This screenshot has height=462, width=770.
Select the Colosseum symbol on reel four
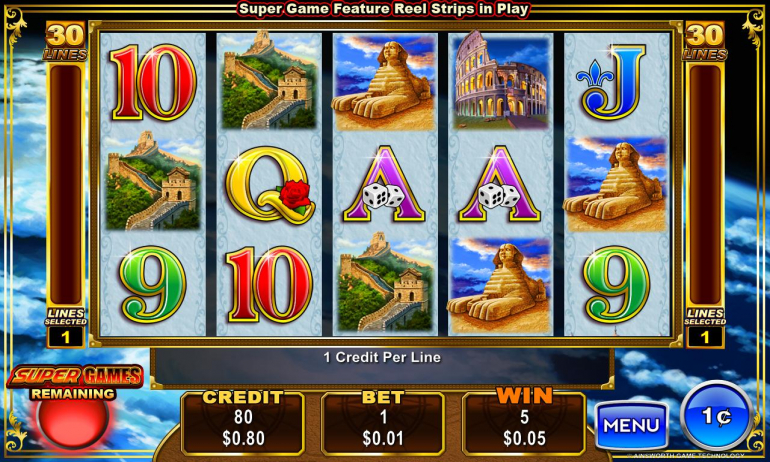coord(500,81)
